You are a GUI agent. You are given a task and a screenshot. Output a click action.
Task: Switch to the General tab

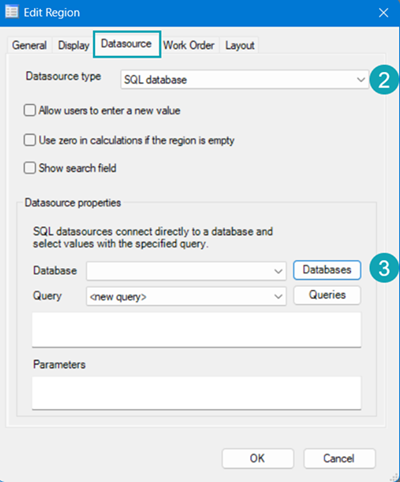(x=29, y=45)
